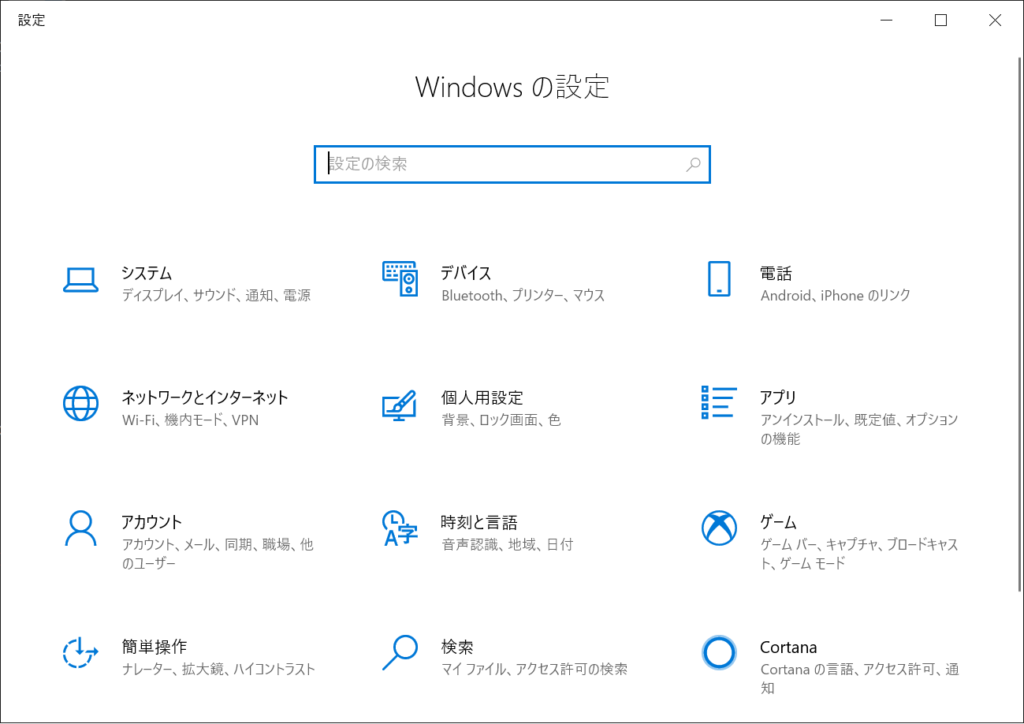Select the システム heading
The height and width of the screenshot is (724, 1024).
[147, 273]
